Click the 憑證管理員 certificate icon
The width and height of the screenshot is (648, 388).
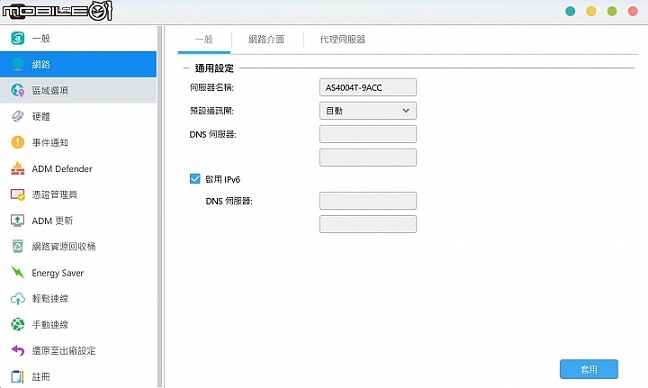pos(17,194)
